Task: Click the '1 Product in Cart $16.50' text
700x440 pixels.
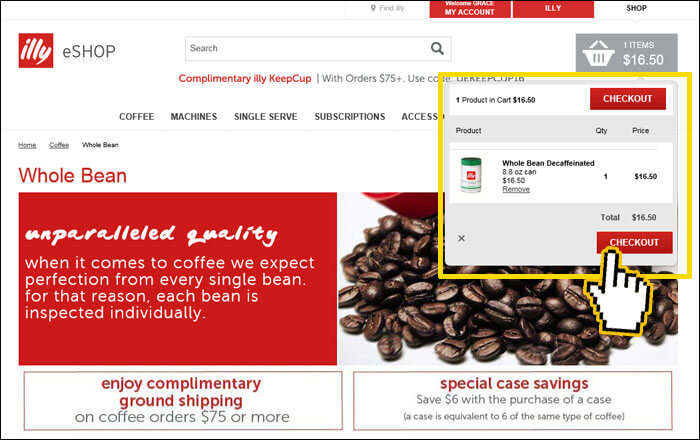Action: click(x=495, y=100)
